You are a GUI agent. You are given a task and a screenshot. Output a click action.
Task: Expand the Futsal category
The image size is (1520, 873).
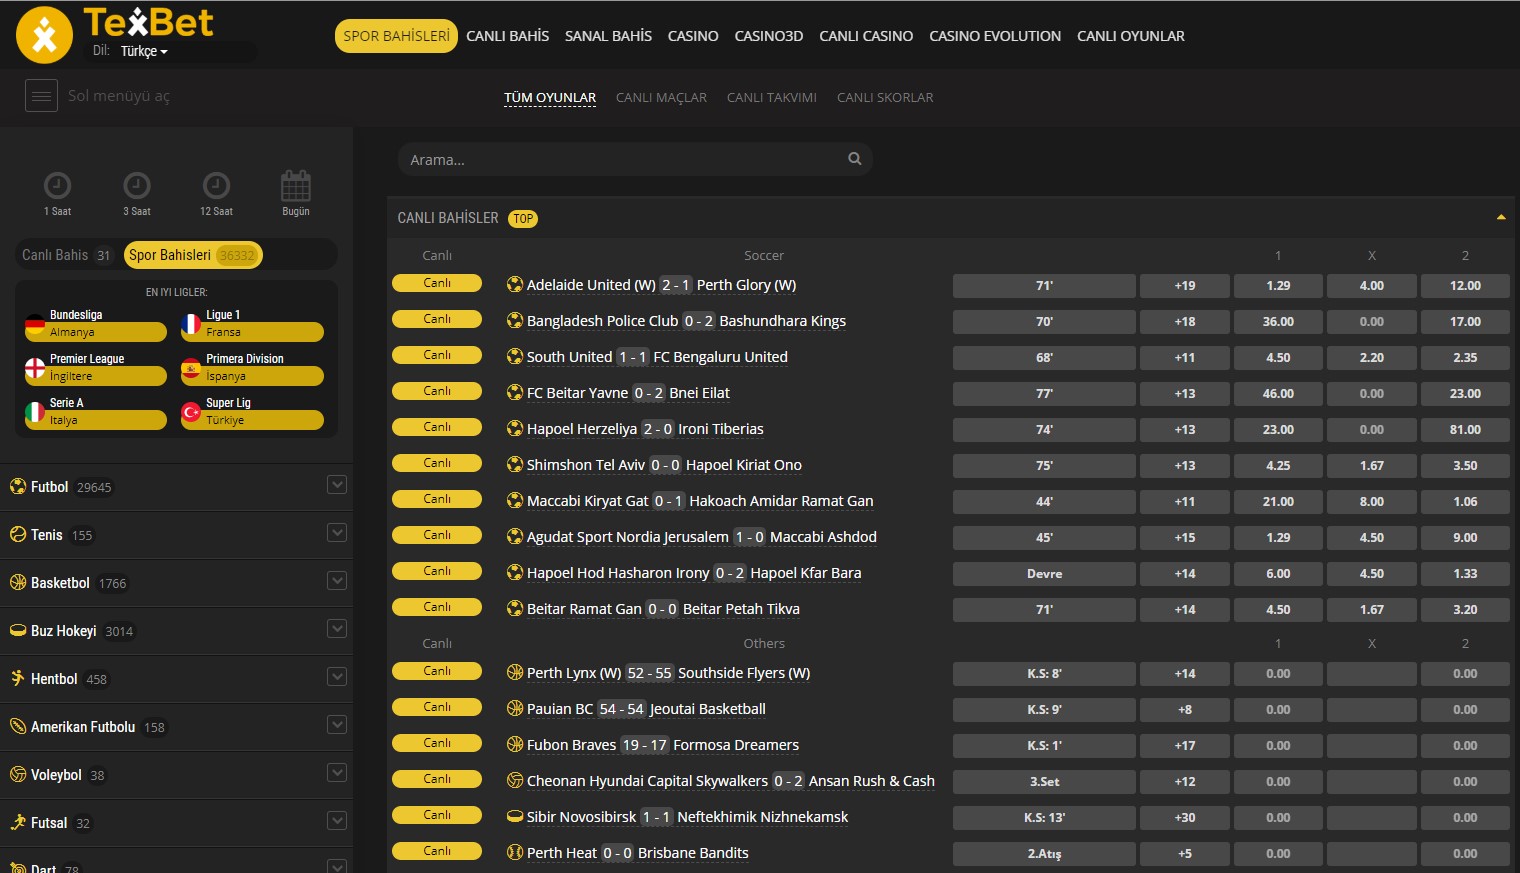pyautogui.click(x=337, y=821)
